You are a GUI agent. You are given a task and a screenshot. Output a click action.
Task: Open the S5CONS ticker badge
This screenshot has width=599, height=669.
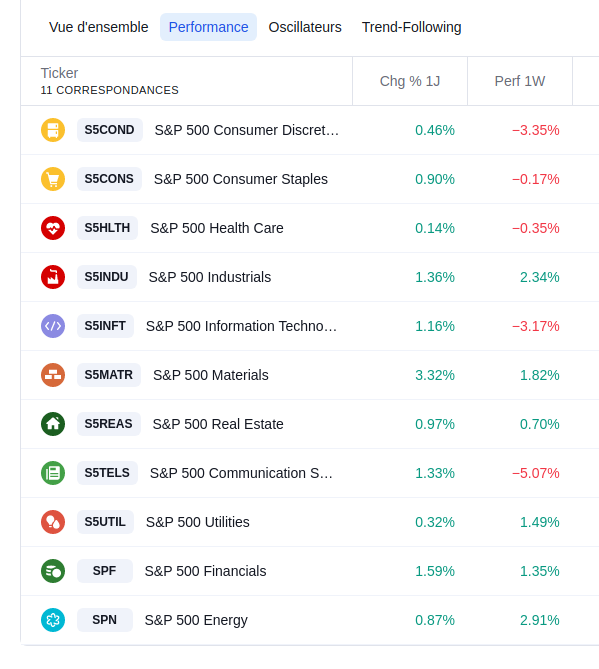pos(109,179)
